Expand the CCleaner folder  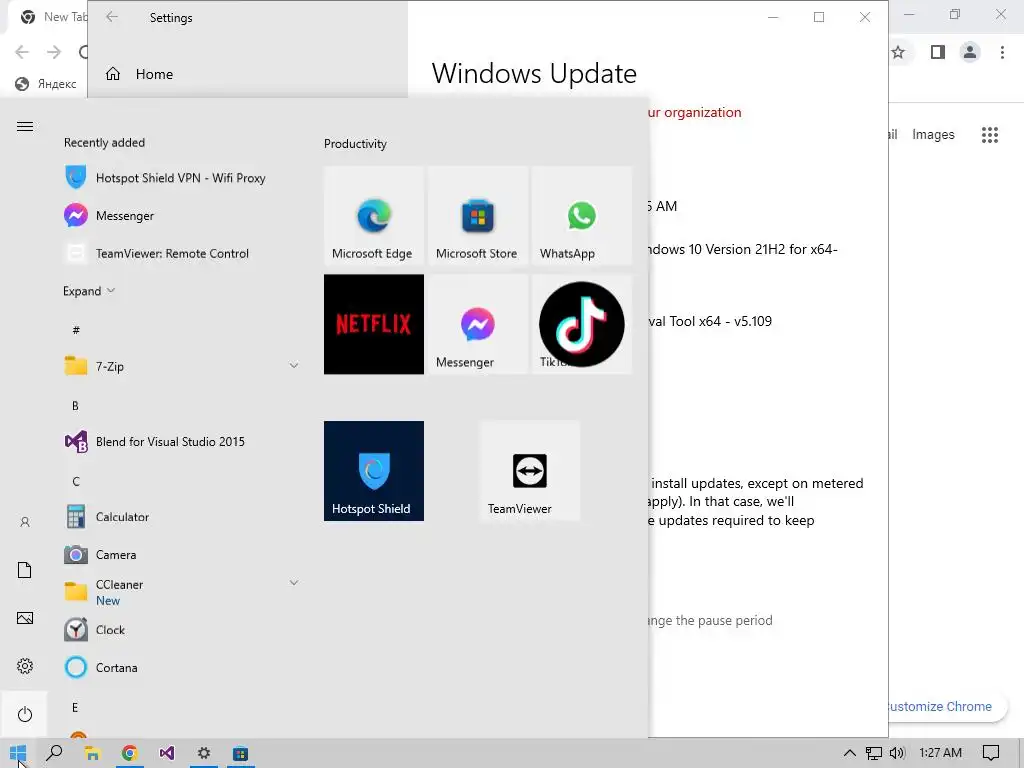[294, 583]
